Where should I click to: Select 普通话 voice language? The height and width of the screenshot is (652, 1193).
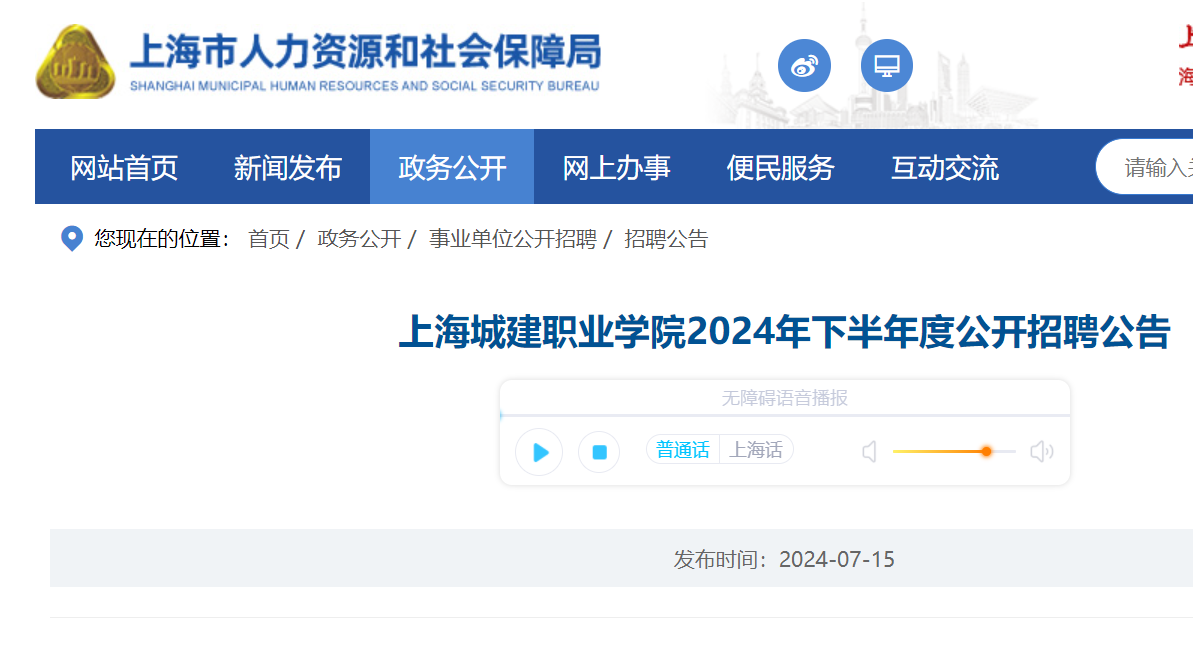point(682,450)
